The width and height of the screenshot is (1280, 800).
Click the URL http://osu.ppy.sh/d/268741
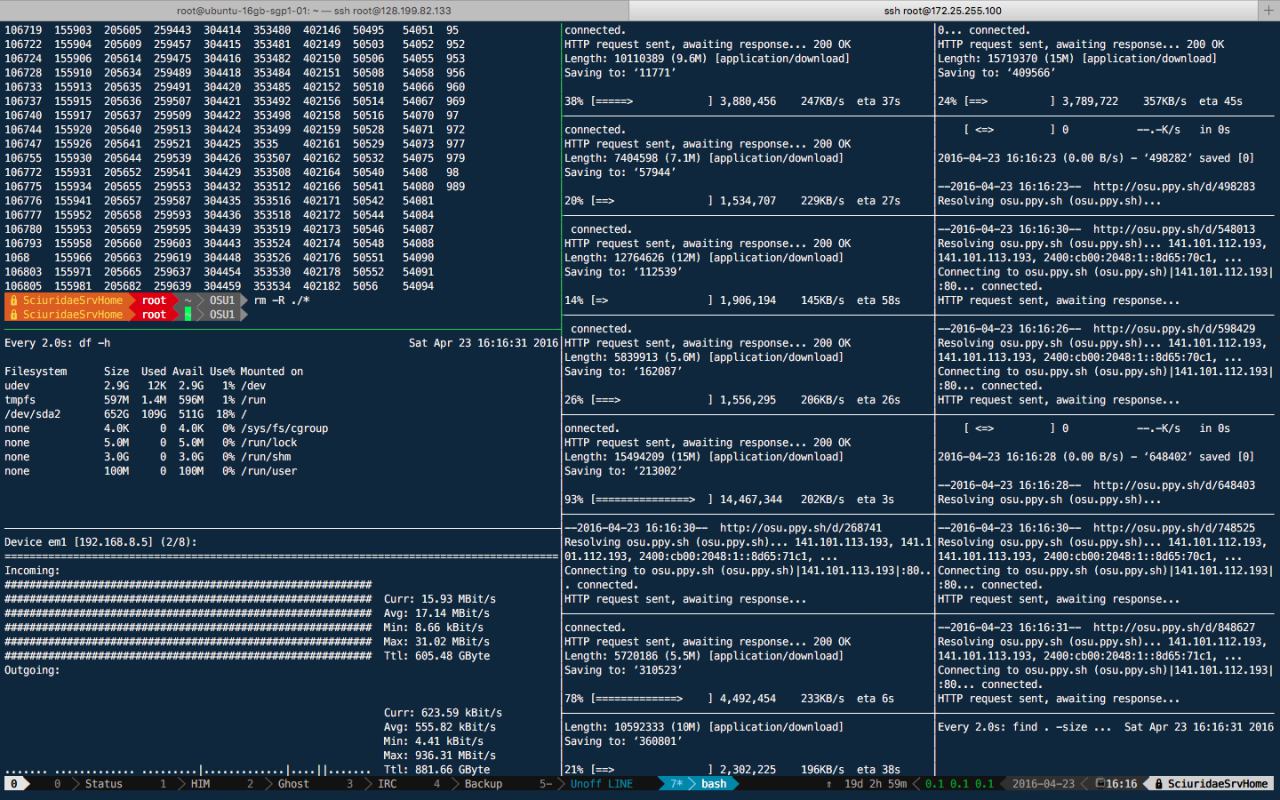click(x=801, y=528)
